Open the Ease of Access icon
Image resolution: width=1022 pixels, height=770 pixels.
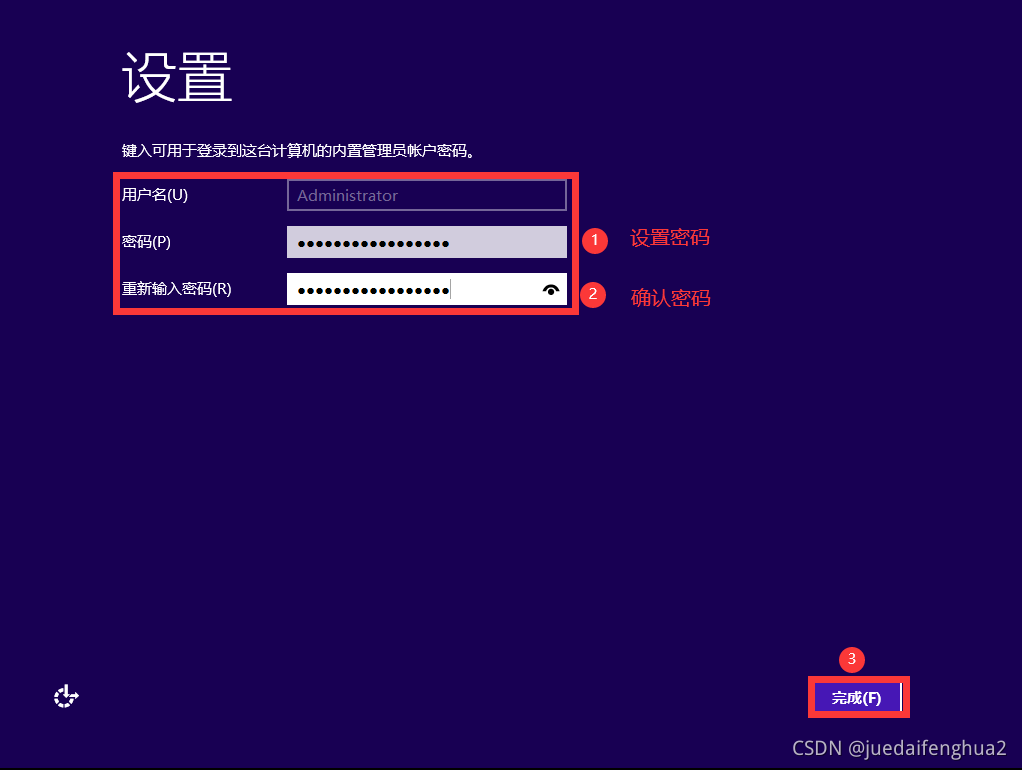coord(66,696)
